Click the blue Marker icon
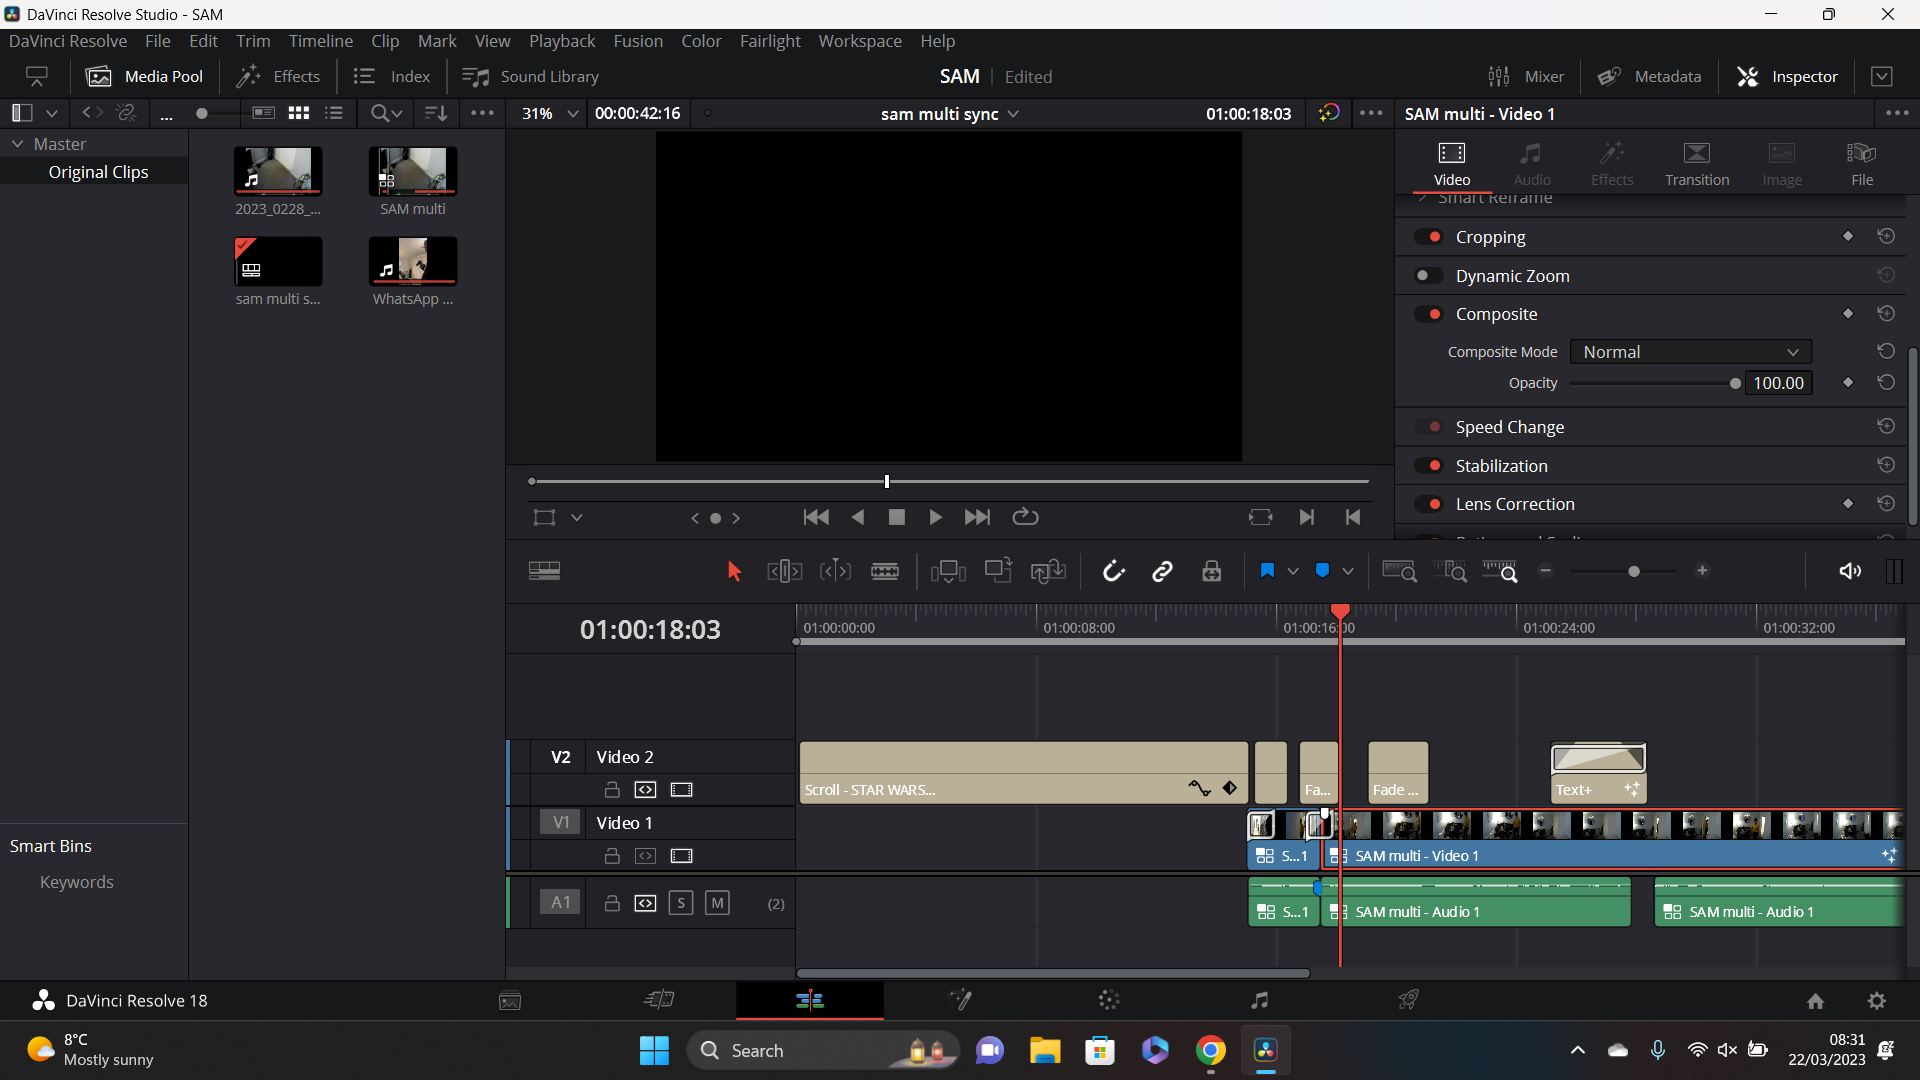This screenshot has height=1080, width=1920. [x=1322, y=570]
